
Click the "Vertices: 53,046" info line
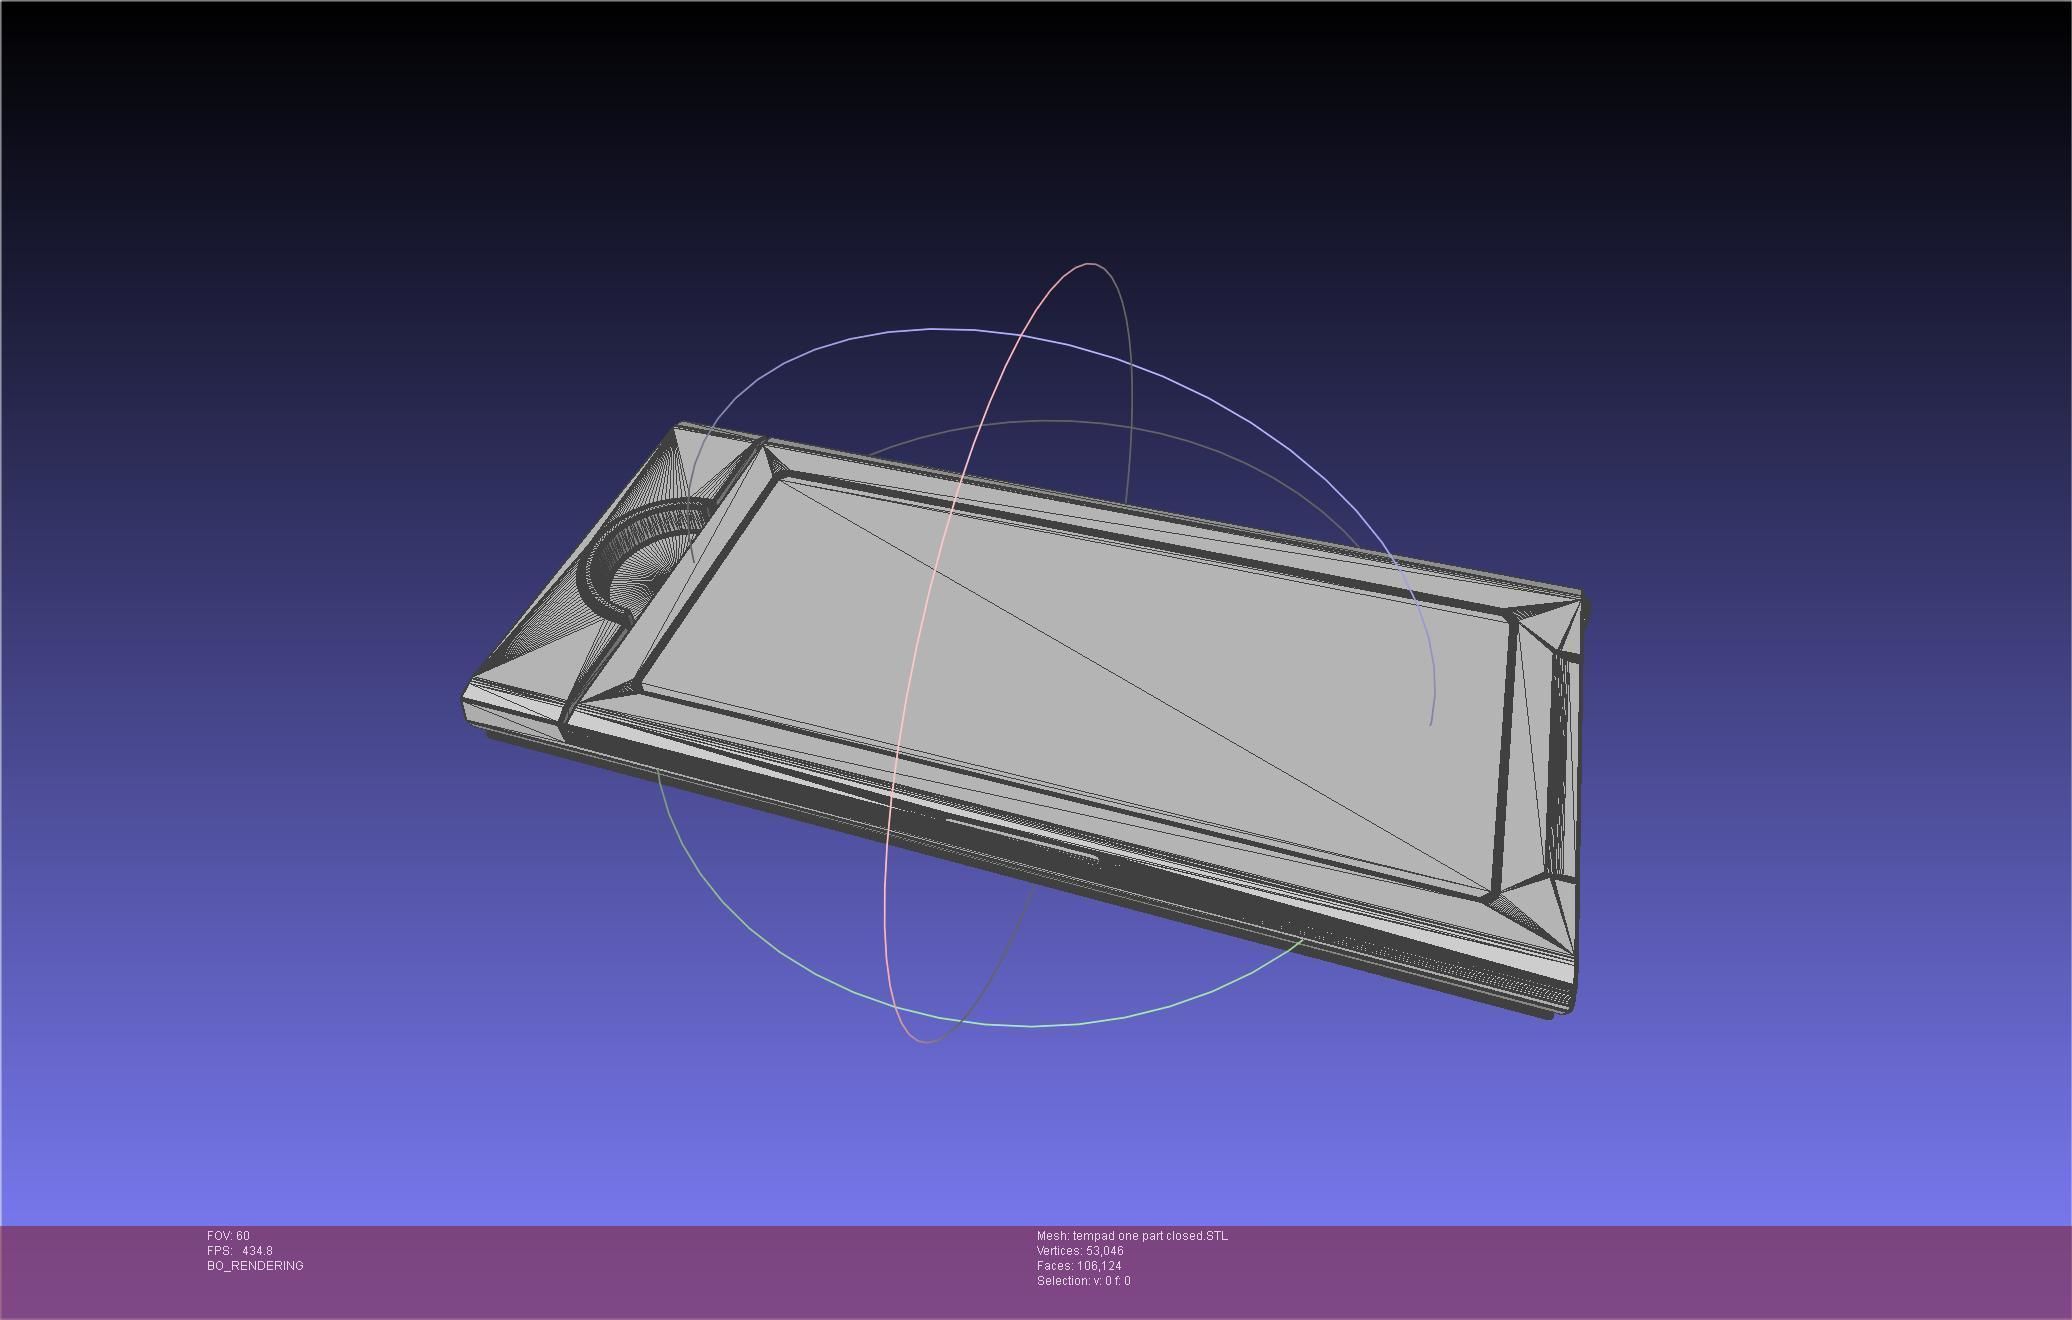1080,1251
